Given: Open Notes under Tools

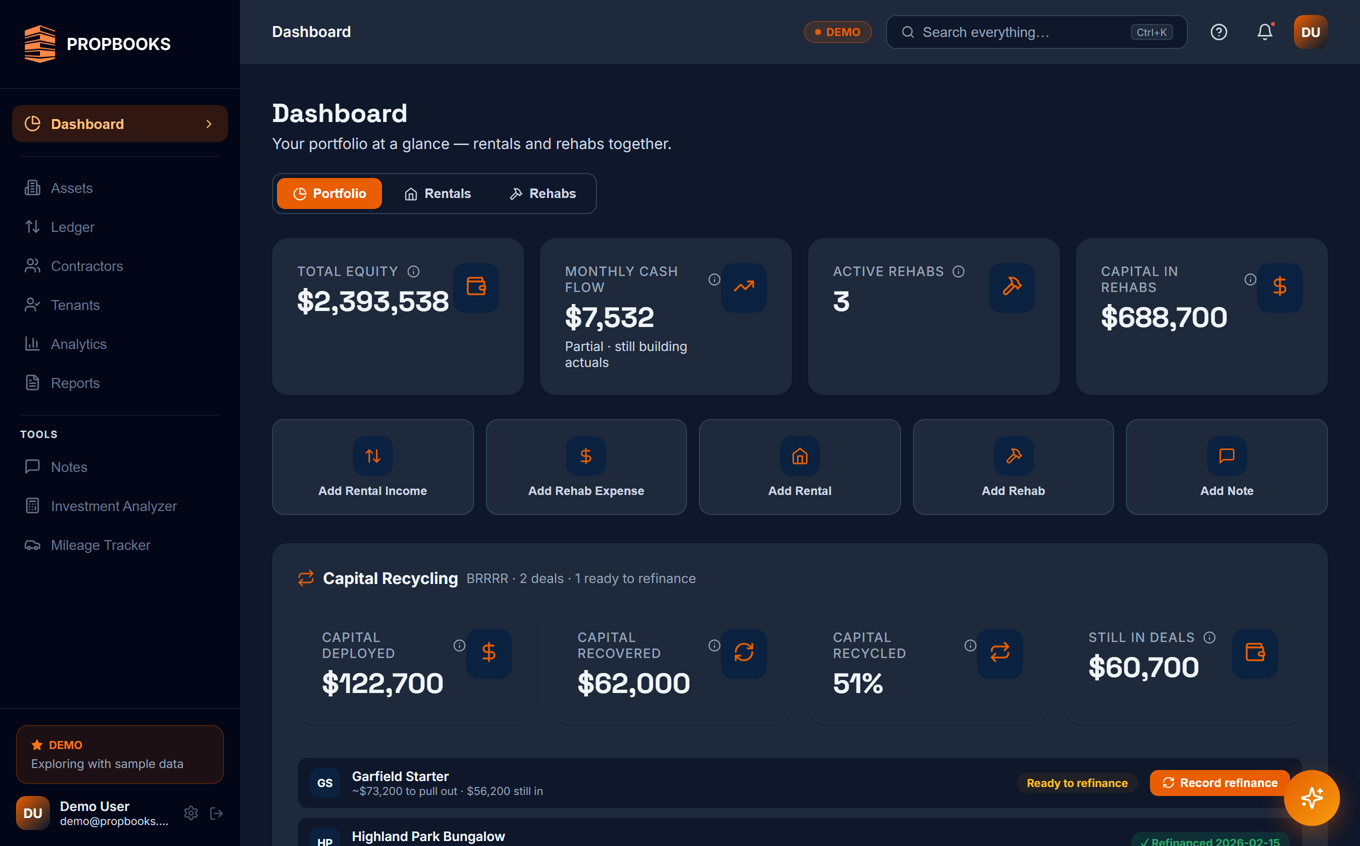Looking at the screenshot, I should click(x=119, y=467).
